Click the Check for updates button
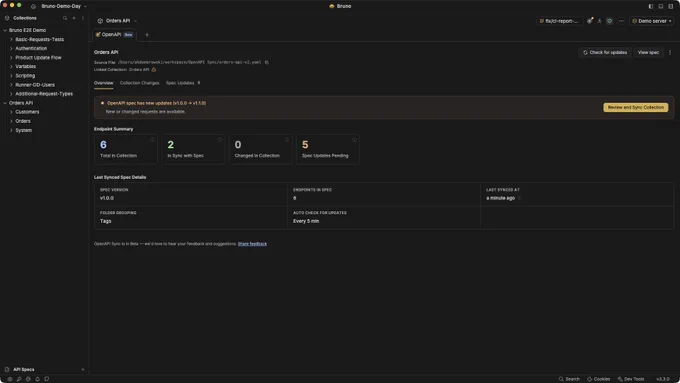 605,52
